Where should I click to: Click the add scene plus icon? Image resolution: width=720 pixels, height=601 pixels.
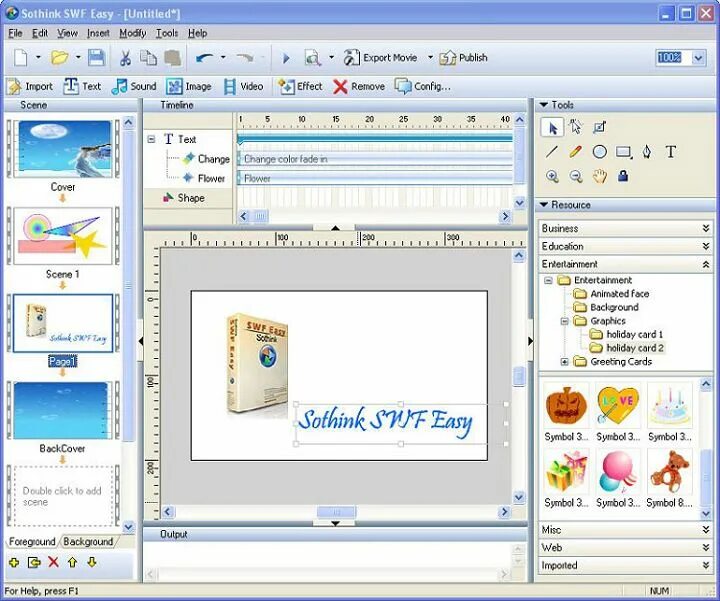tap(14, 562)
